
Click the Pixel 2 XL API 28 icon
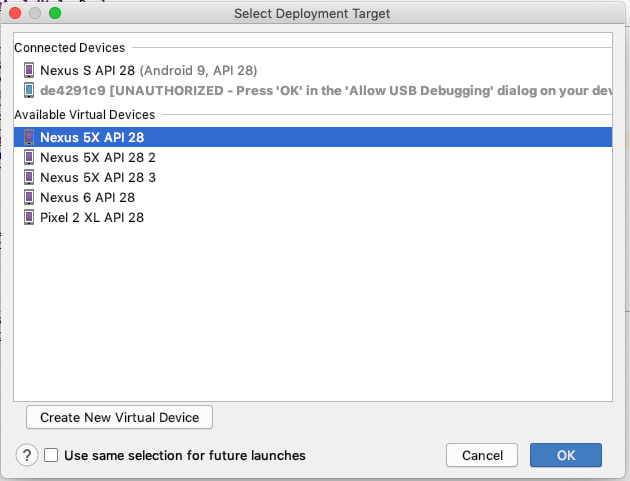29,217
